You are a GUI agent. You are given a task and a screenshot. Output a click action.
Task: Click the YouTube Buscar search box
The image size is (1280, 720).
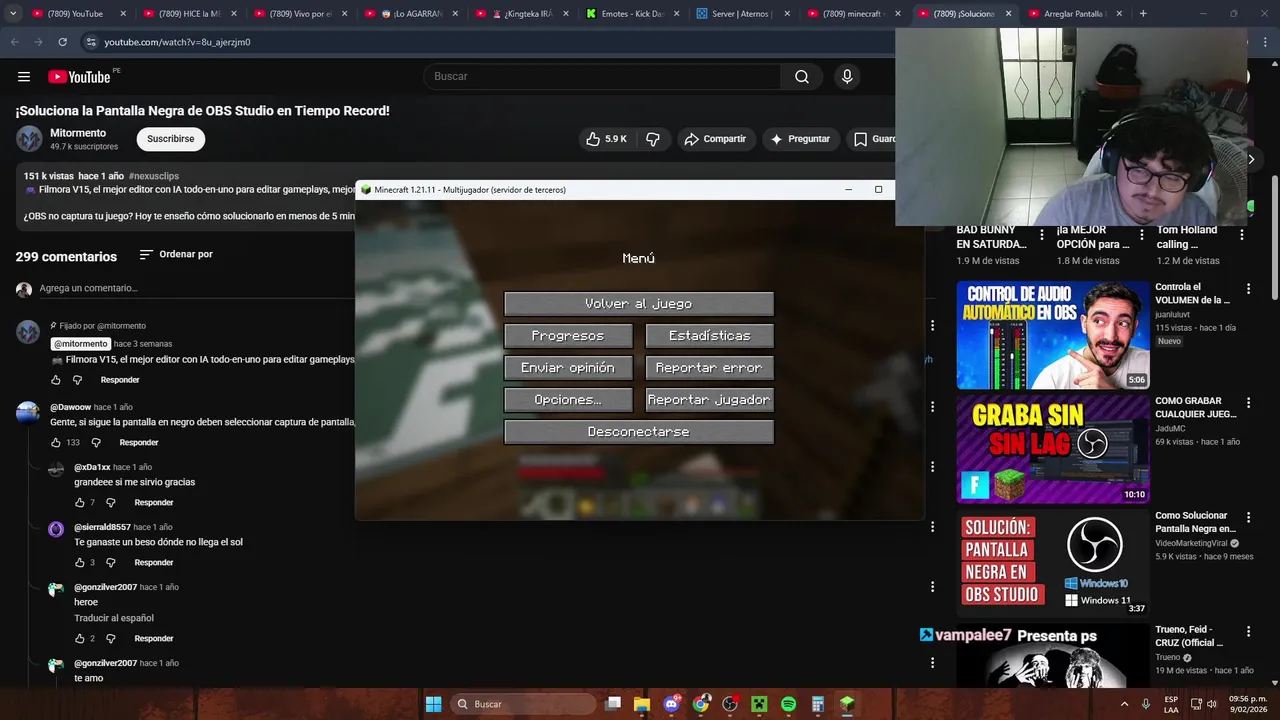point(602,77)
